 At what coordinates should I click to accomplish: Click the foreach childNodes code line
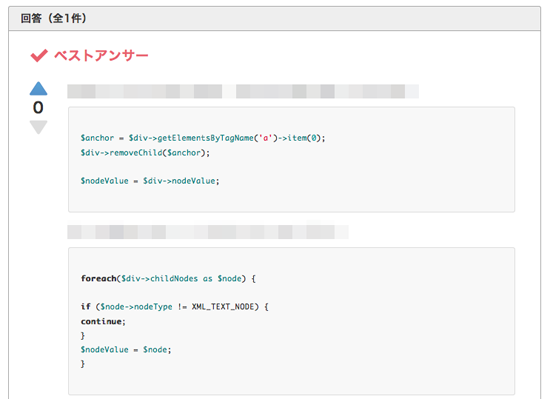(168, 278)
